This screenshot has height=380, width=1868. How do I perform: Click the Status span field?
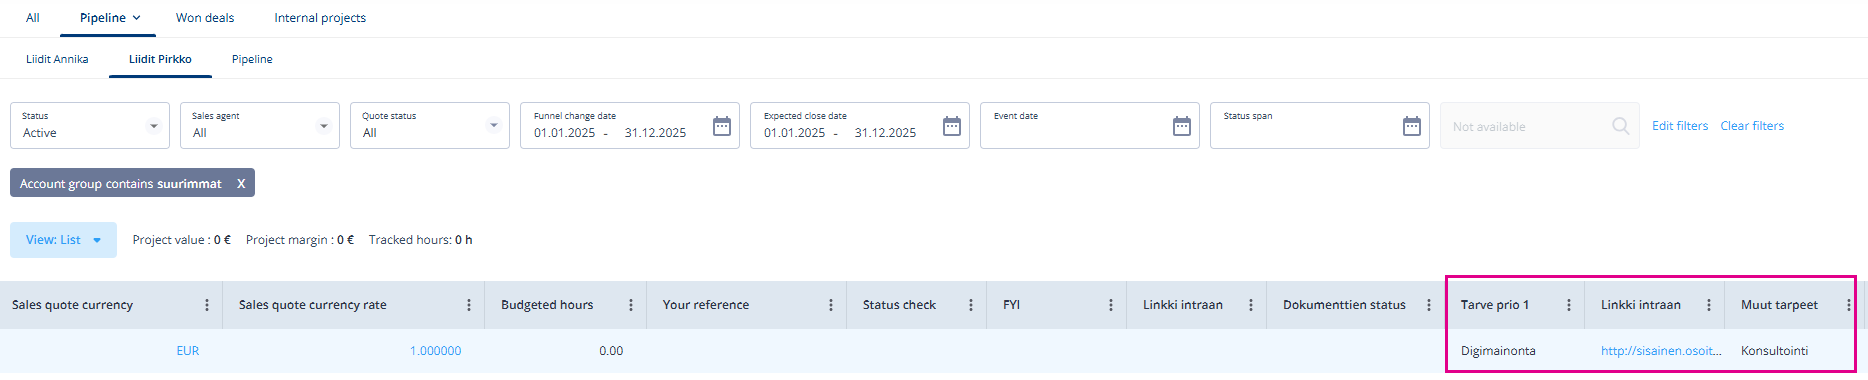click(x=1320, y=126)
